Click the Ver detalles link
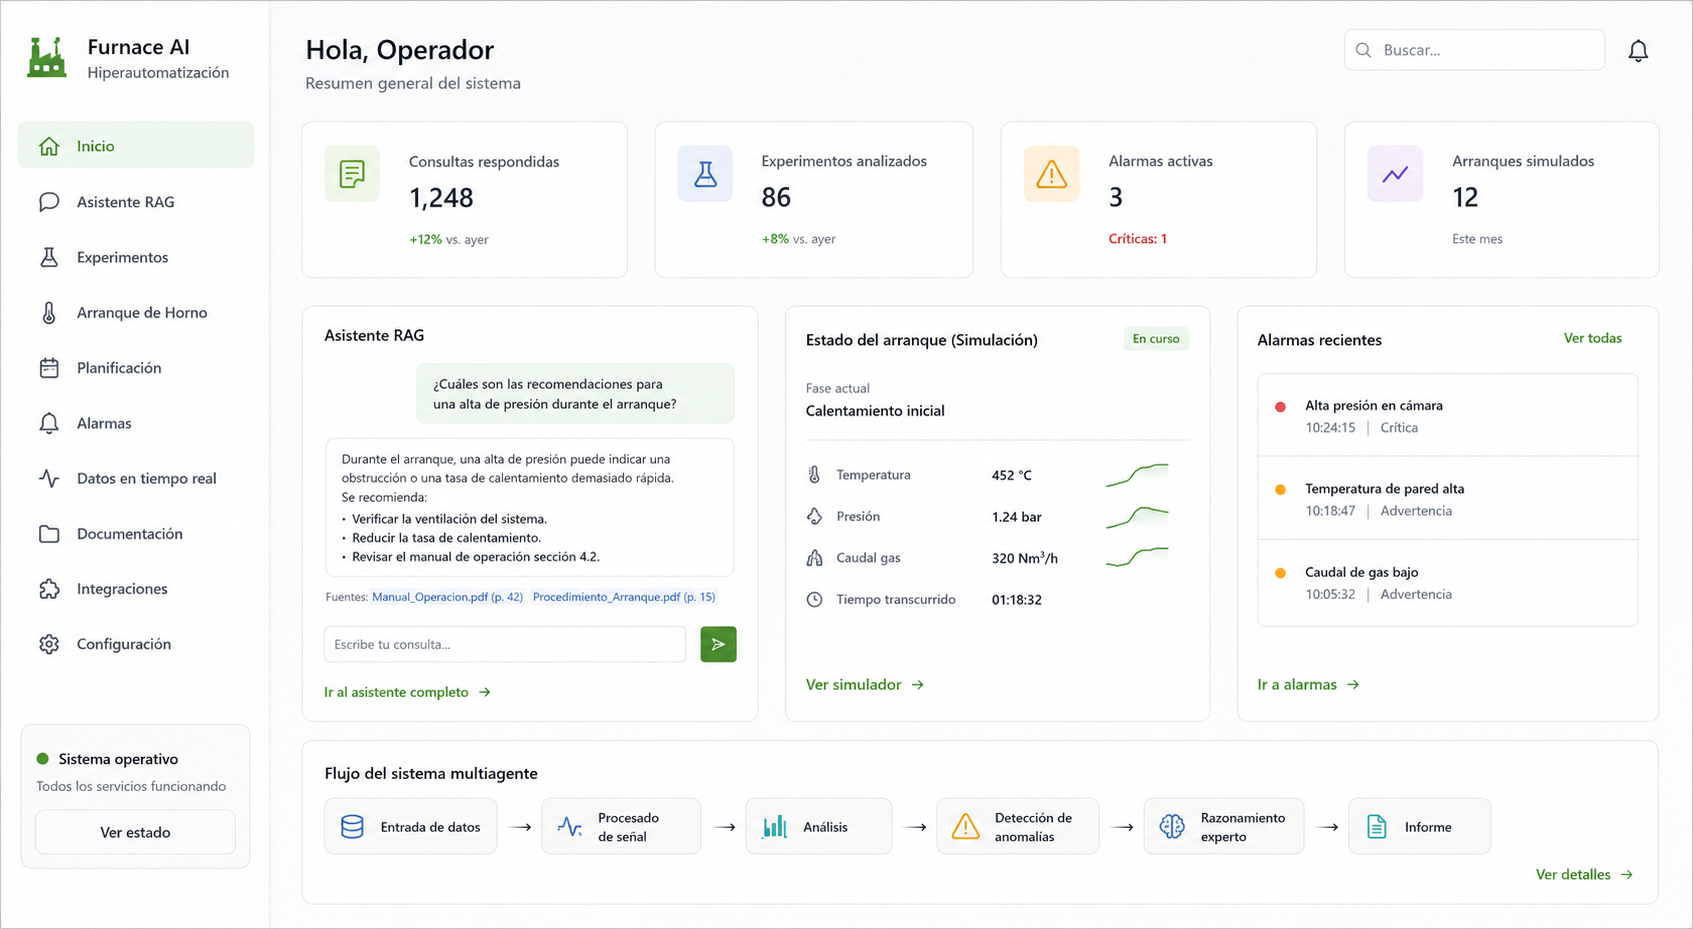 1584,875
